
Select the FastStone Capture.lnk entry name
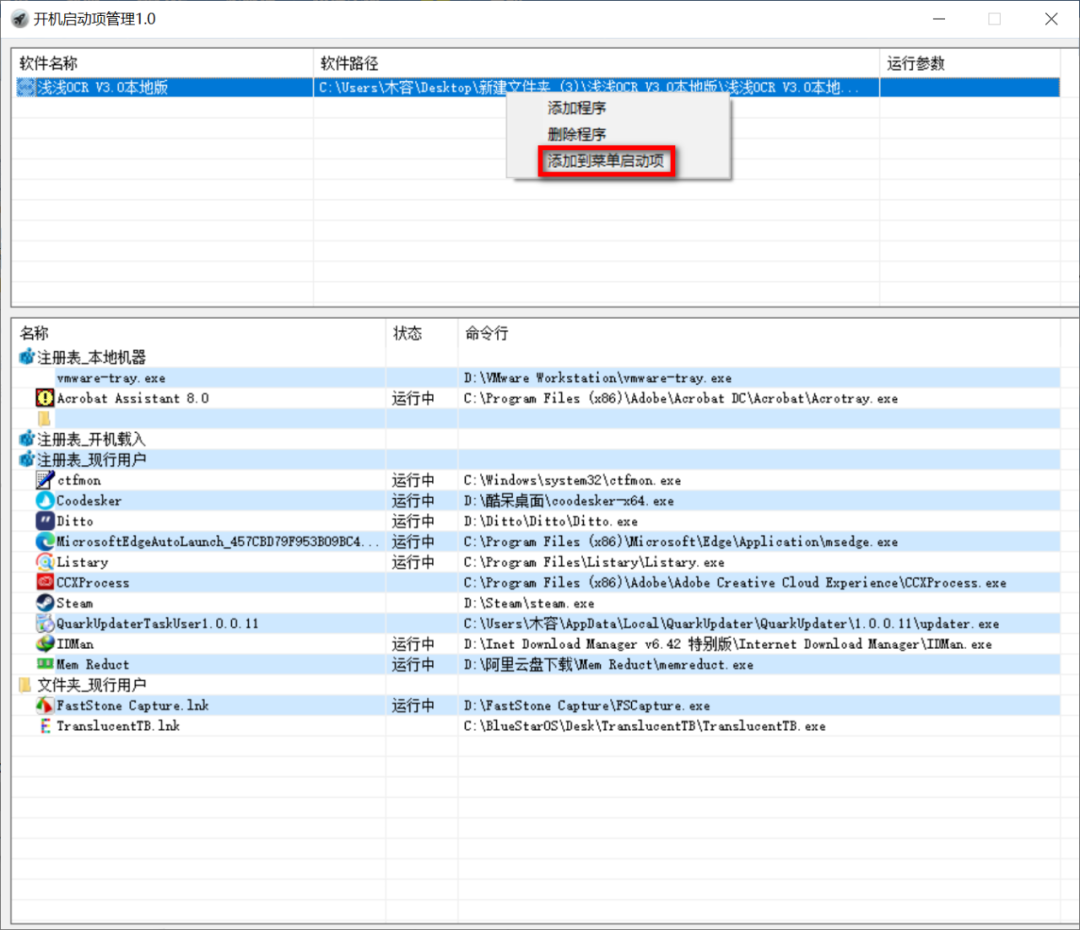(x=132, y=705)
